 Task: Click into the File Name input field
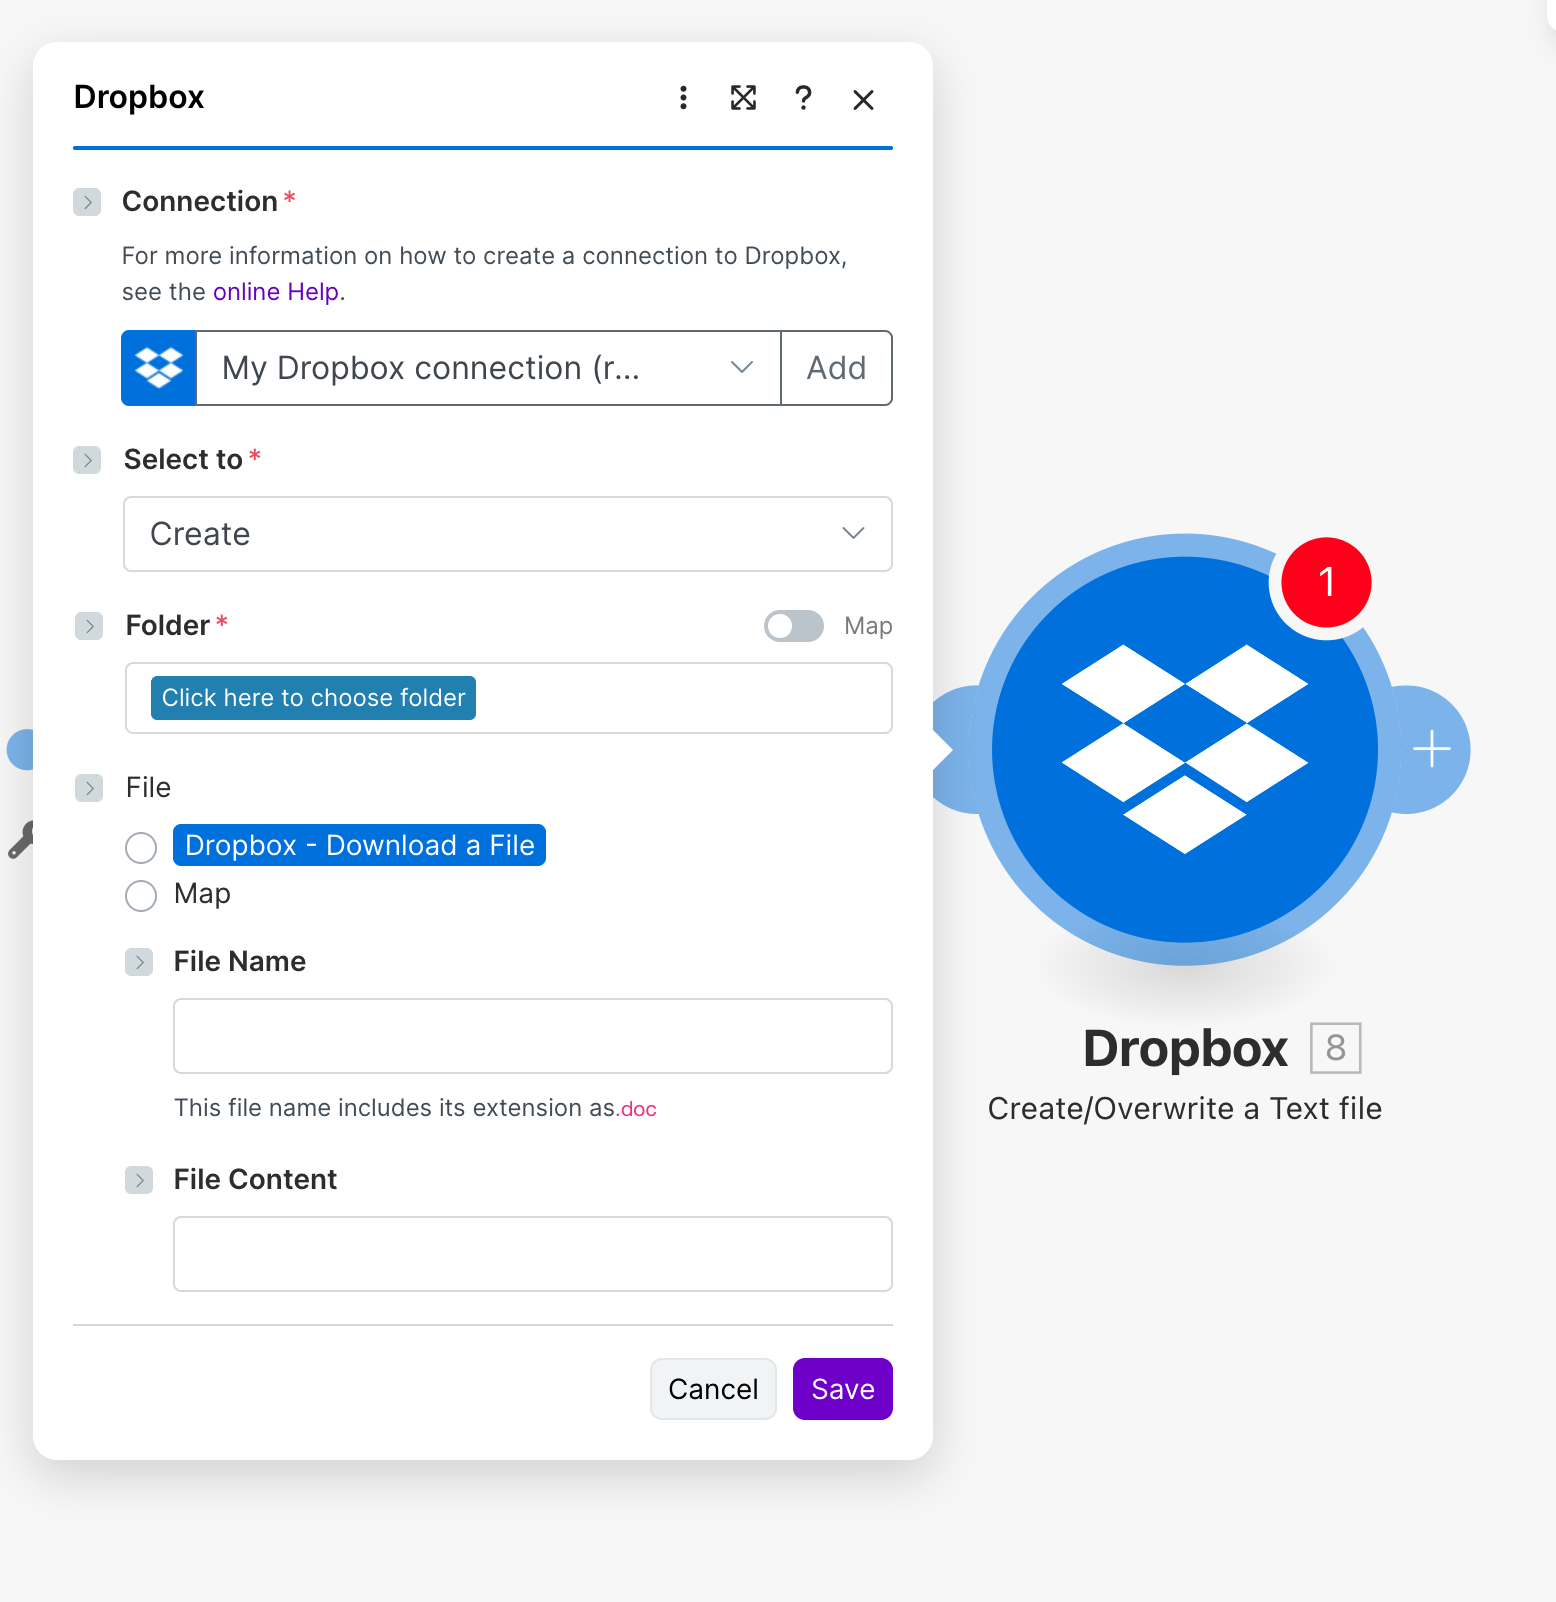click(533, 1036)
